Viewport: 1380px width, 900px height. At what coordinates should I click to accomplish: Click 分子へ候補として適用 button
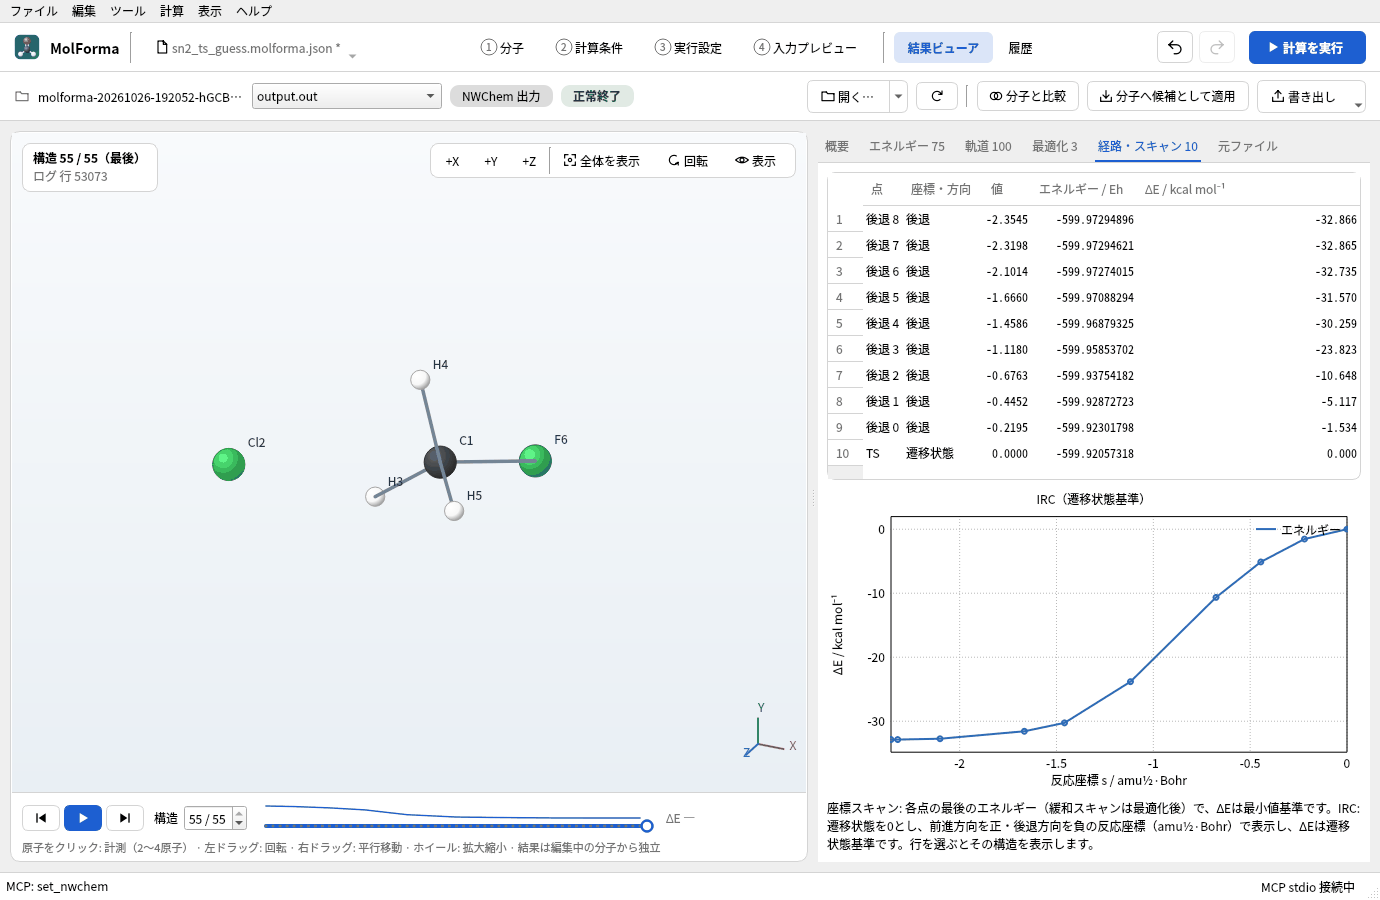(x=1168, y=96)
